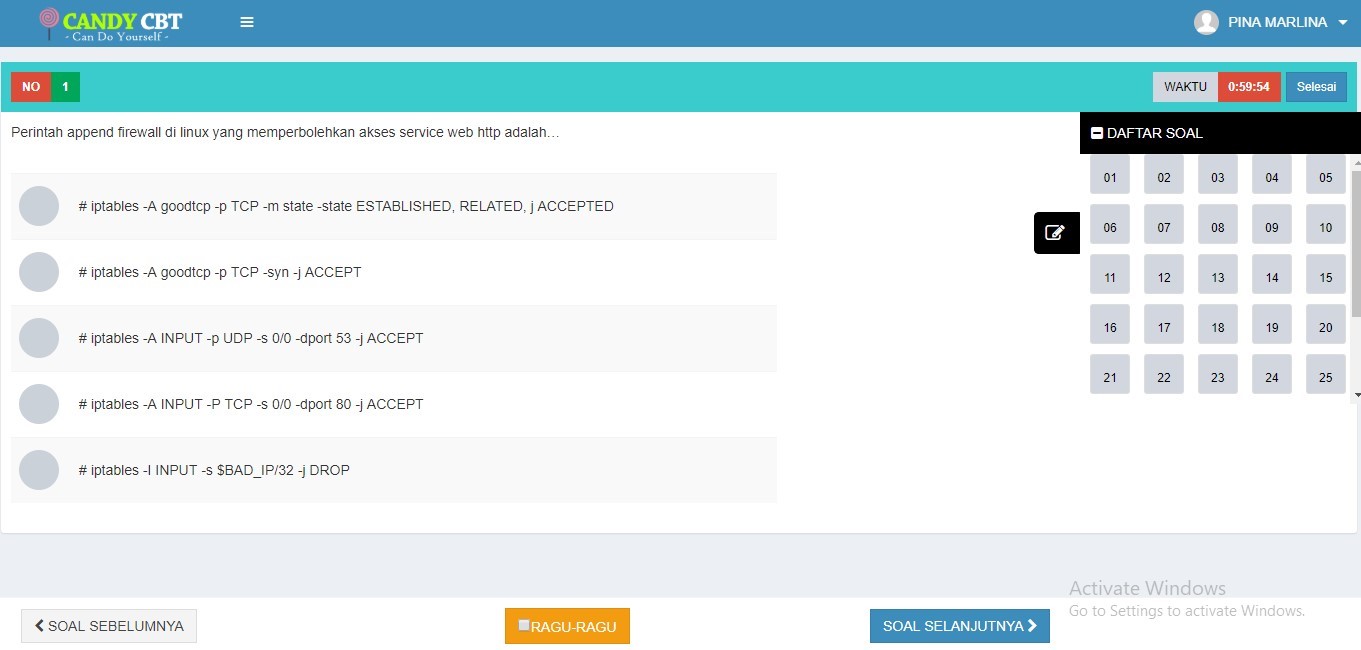Click the remaining time 0:59:54
This screenshot has height=650, width=1361.
tap(1249, 87)
